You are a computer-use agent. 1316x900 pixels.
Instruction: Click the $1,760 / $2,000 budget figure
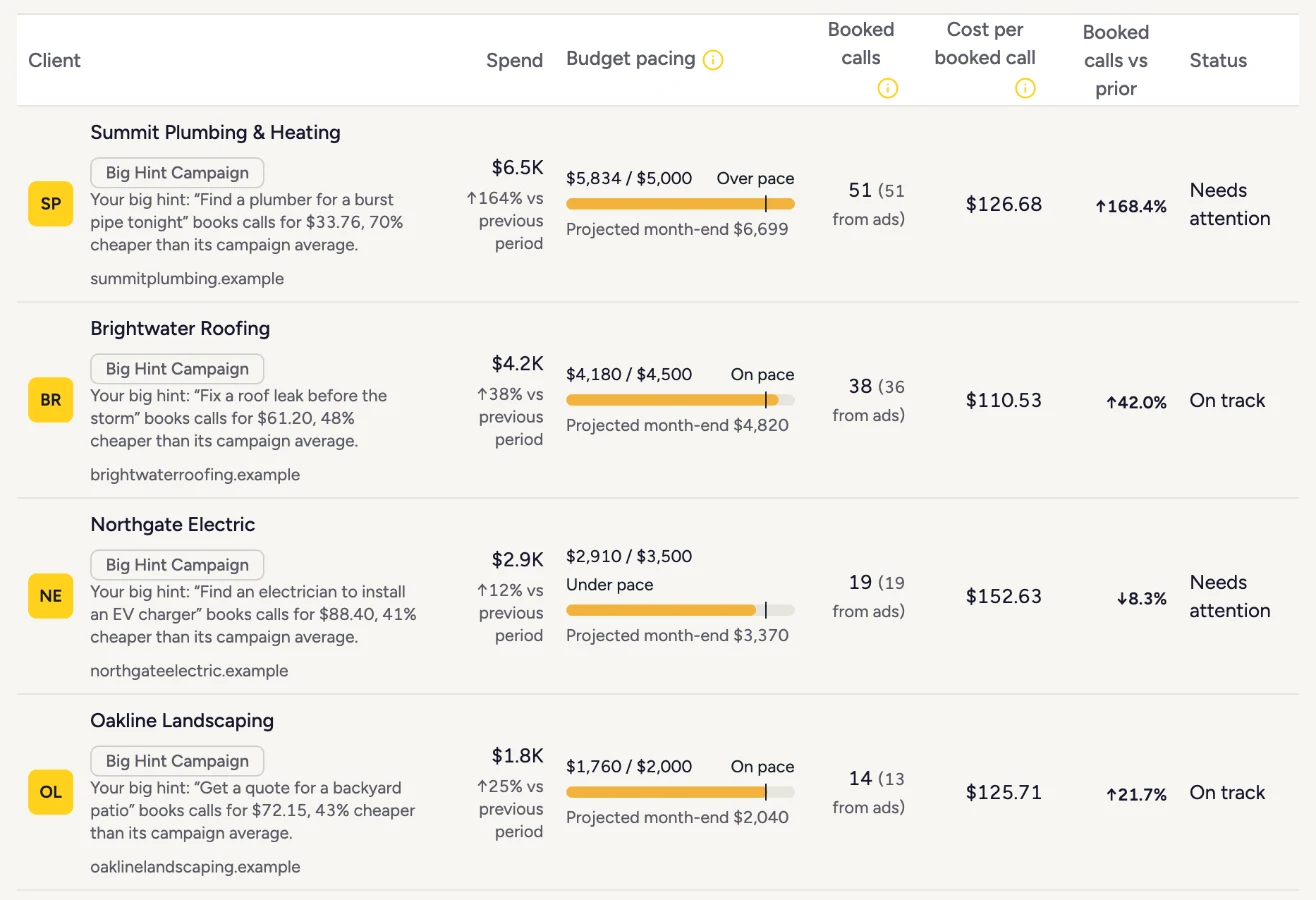(x=629, y=767)
